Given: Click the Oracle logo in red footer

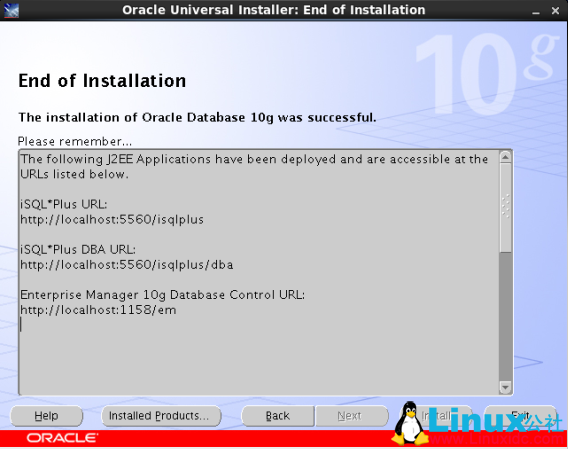Looking at the screenshot, I should (62, 438).
